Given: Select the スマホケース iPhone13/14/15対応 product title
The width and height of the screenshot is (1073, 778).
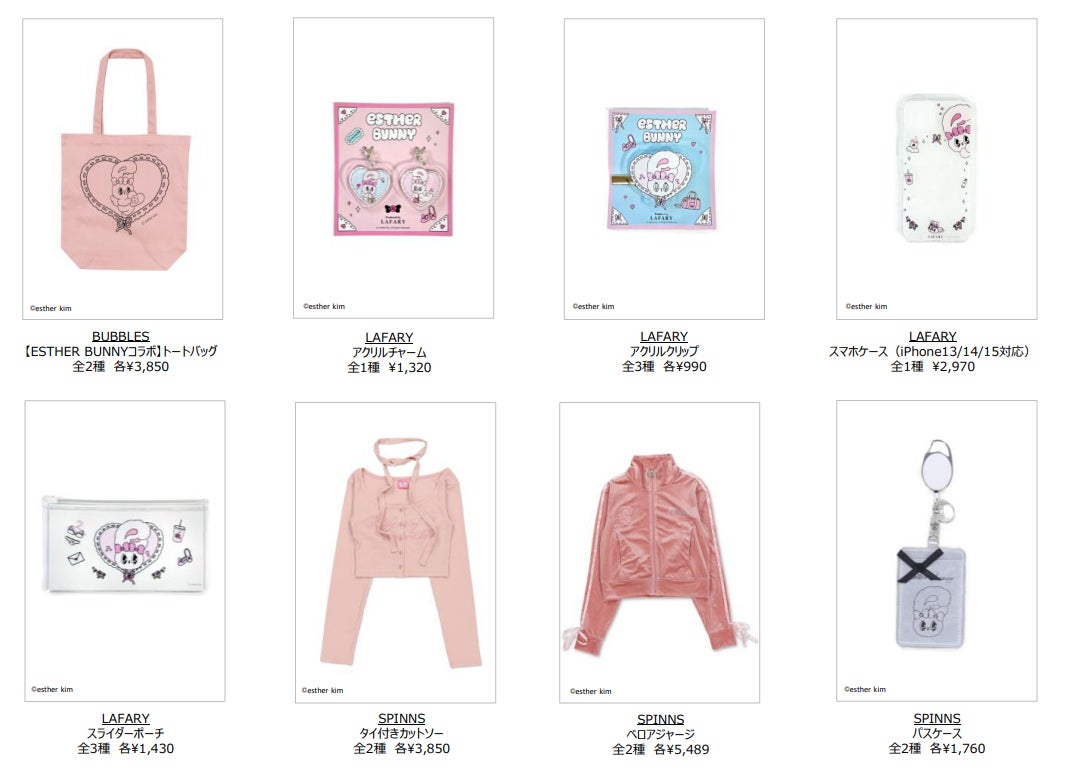Looking at the screenshot, I should [929, 351].
